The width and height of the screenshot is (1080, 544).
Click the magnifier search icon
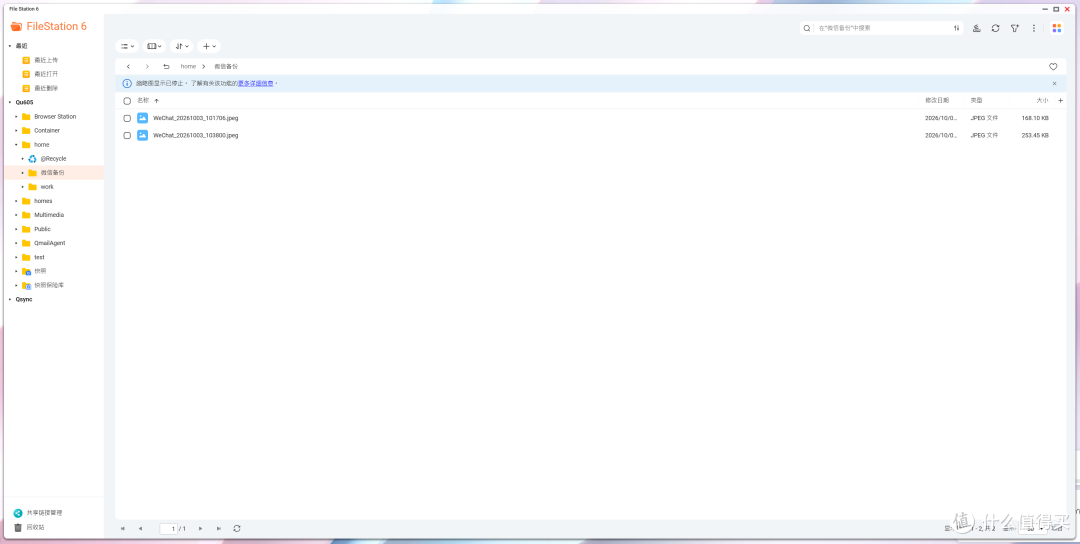point(807,28)
